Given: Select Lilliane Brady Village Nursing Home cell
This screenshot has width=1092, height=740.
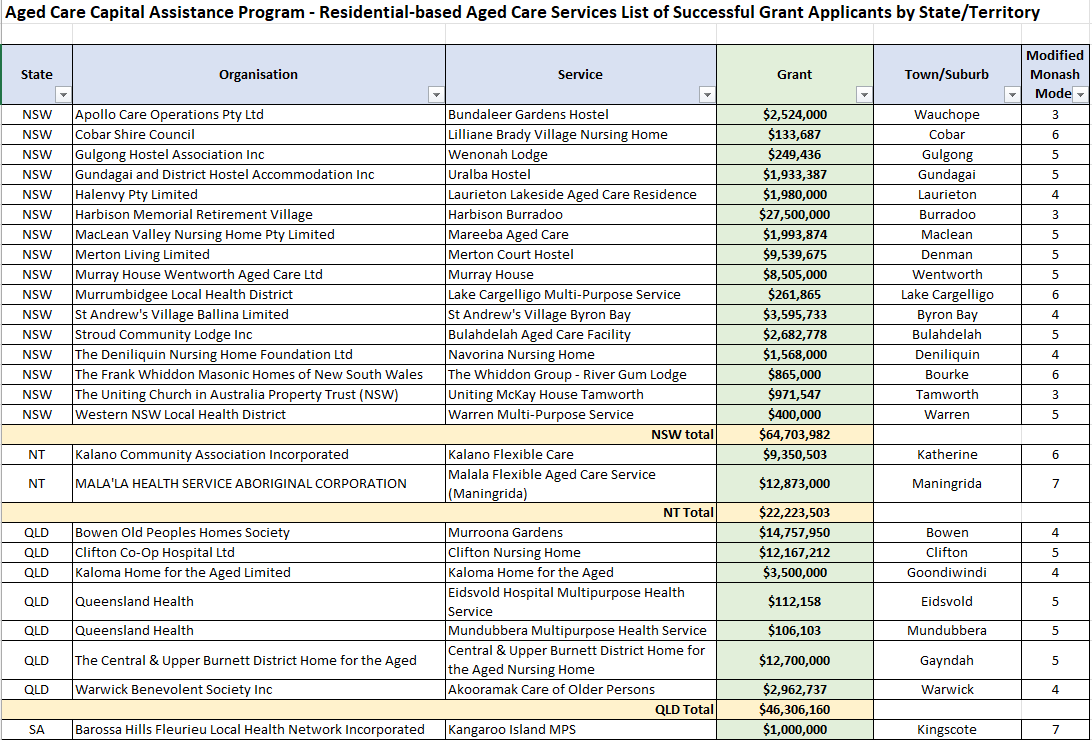Looking at the screenshot, I should 581,134.
